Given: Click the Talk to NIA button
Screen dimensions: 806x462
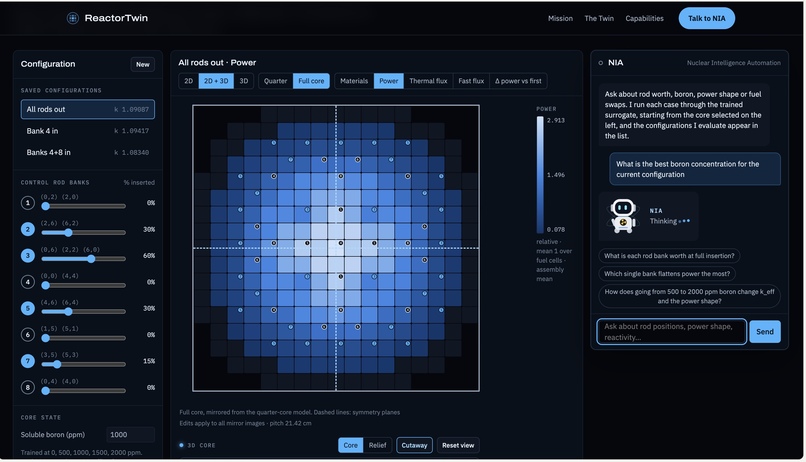Looking at the screenshot, I should pos(706,19).
